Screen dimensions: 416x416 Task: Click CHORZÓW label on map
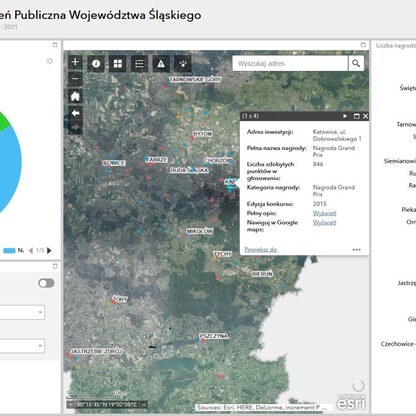(x=218, y=161)
